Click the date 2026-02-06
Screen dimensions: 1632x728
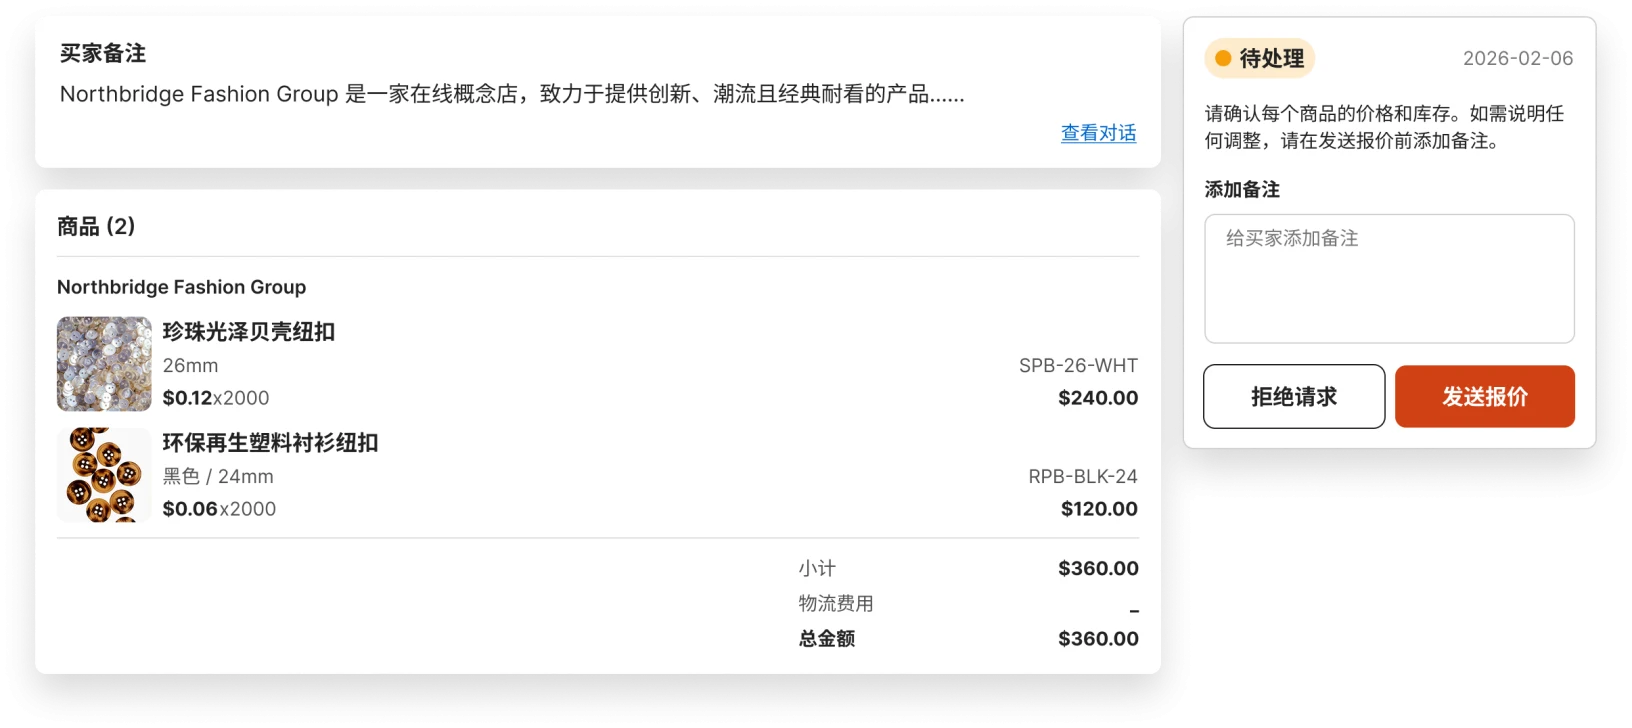click(x=1518, y=58)
